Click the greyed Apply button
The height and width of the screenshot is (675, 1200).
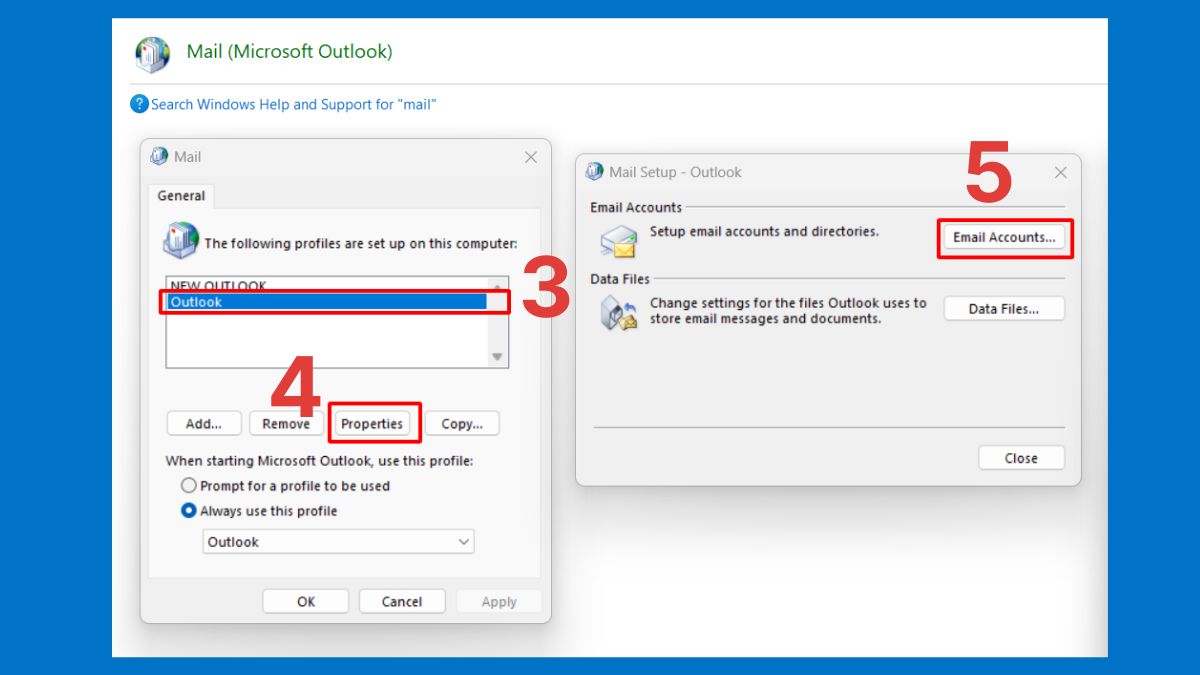point(499,601)
